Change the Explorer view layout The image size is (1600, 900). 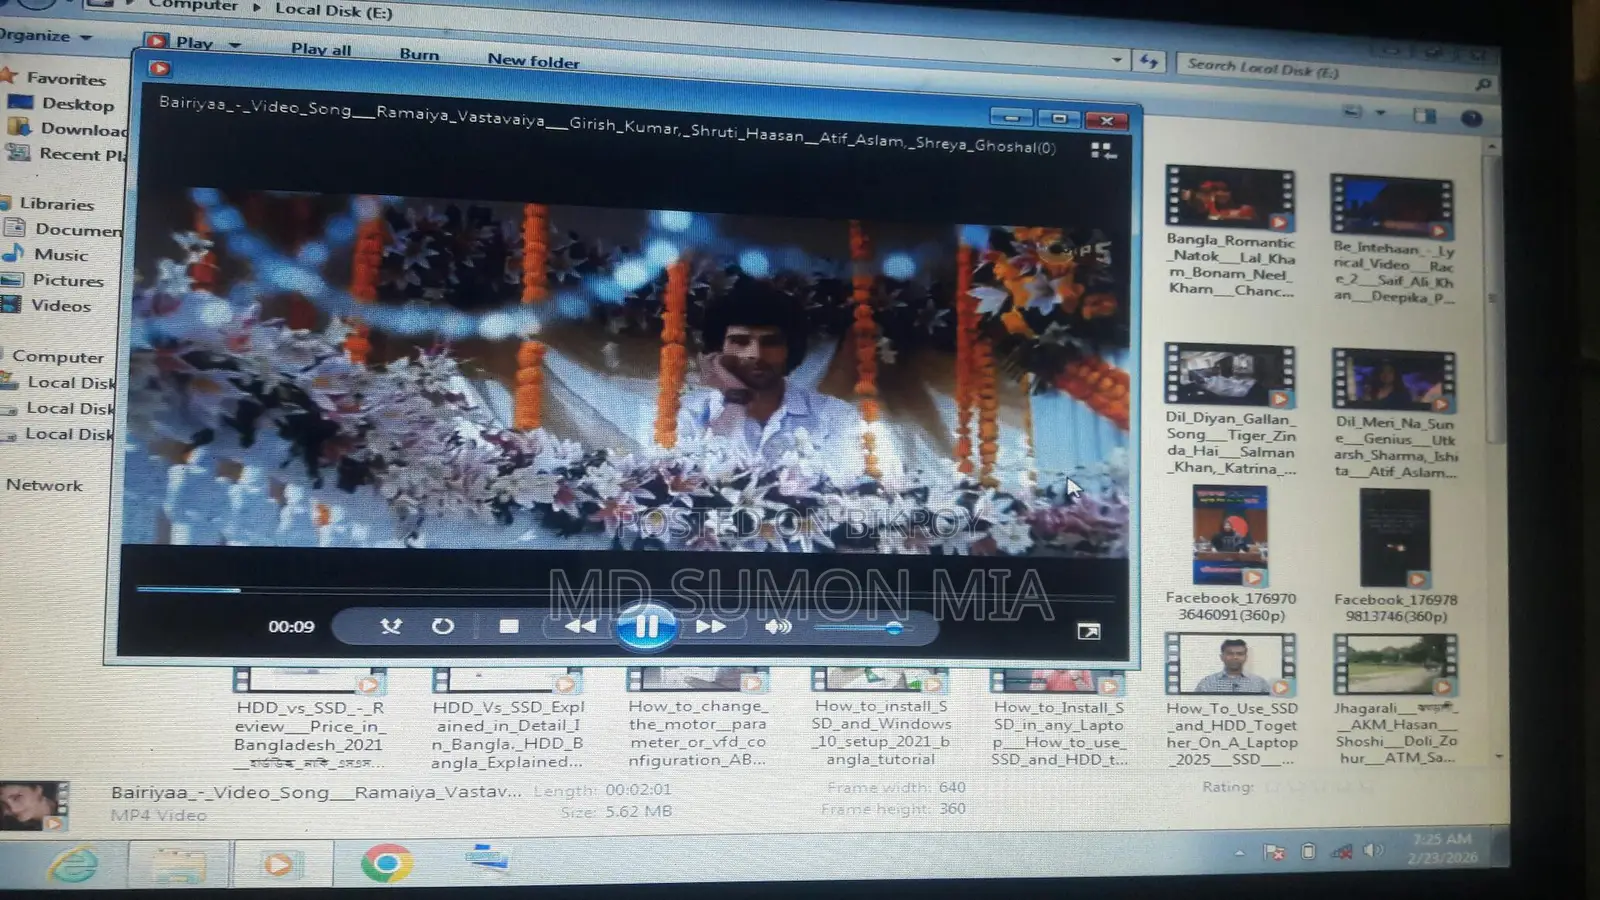coord(1353,111)
